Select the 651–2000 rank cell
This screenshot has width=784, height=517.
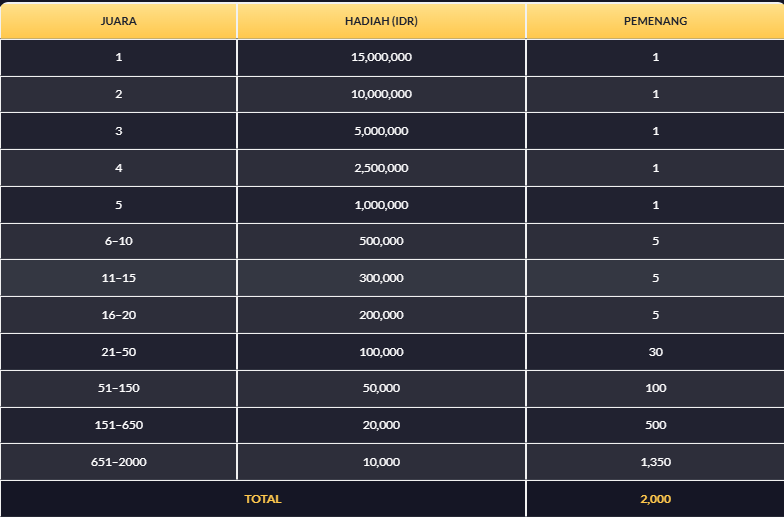[118, 462]
